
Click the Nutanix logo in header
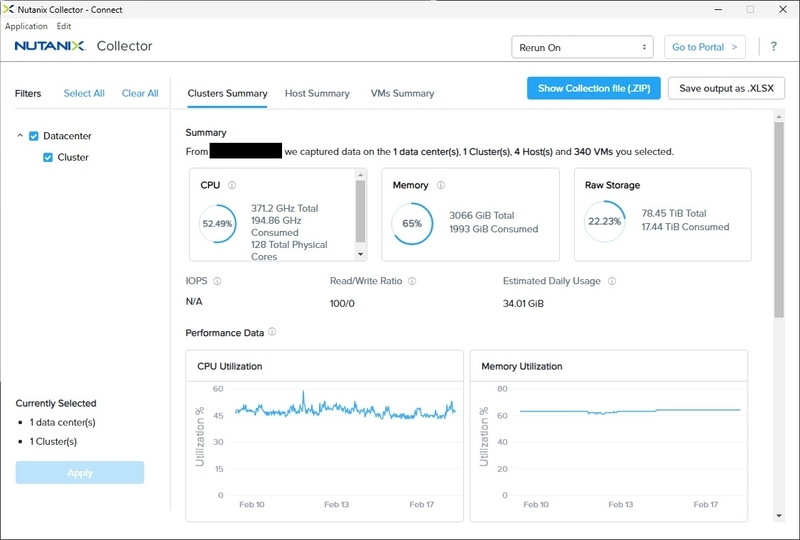click(x=50, y=46)
